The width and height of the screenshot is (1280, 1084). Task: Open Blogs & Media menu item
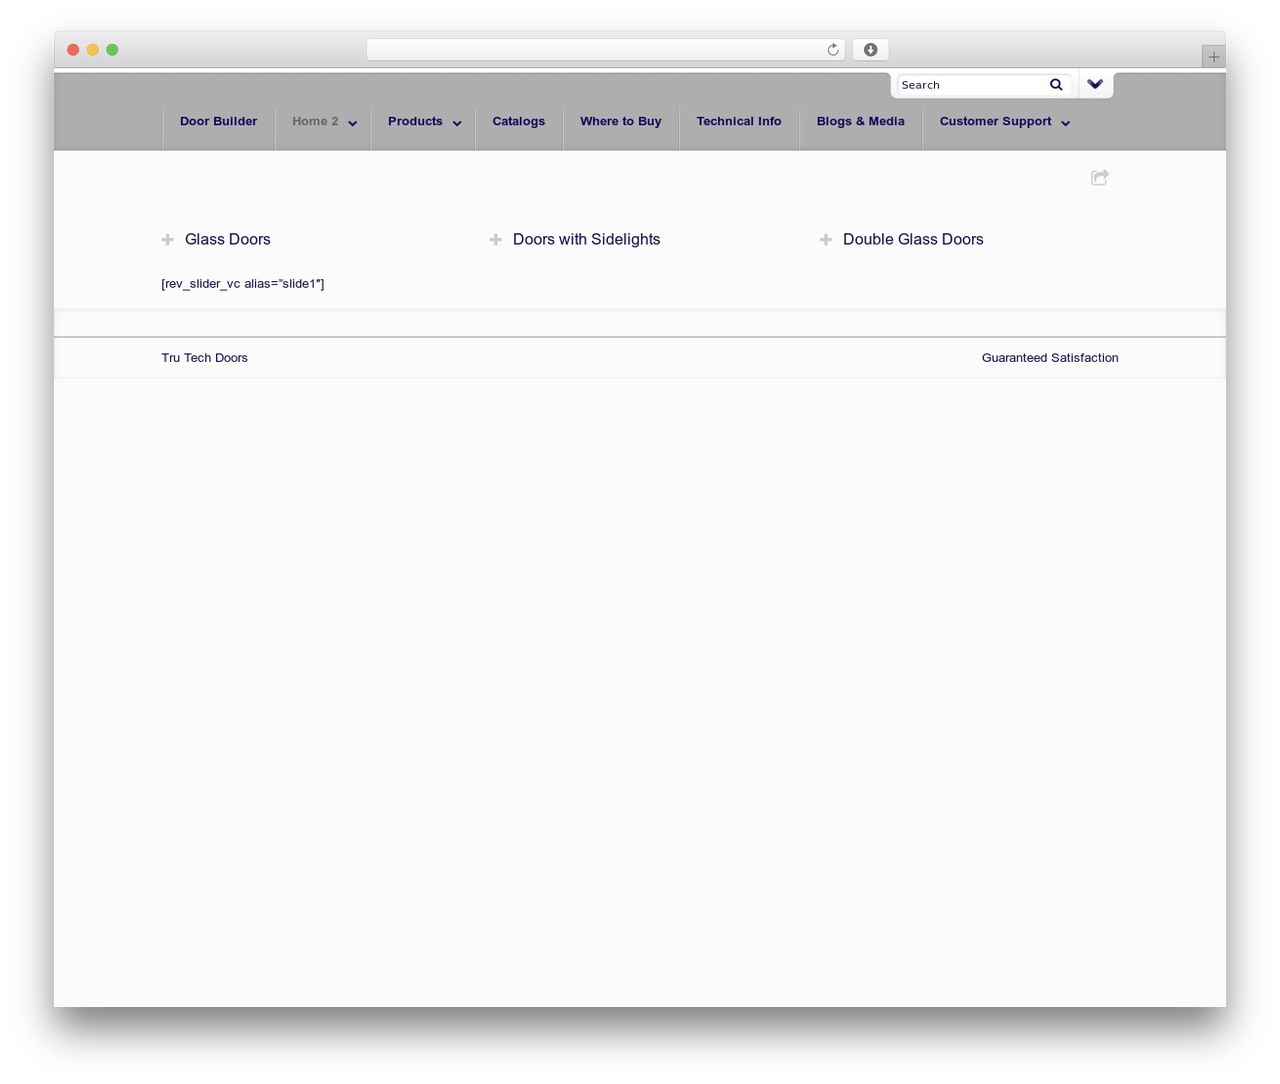860,121
